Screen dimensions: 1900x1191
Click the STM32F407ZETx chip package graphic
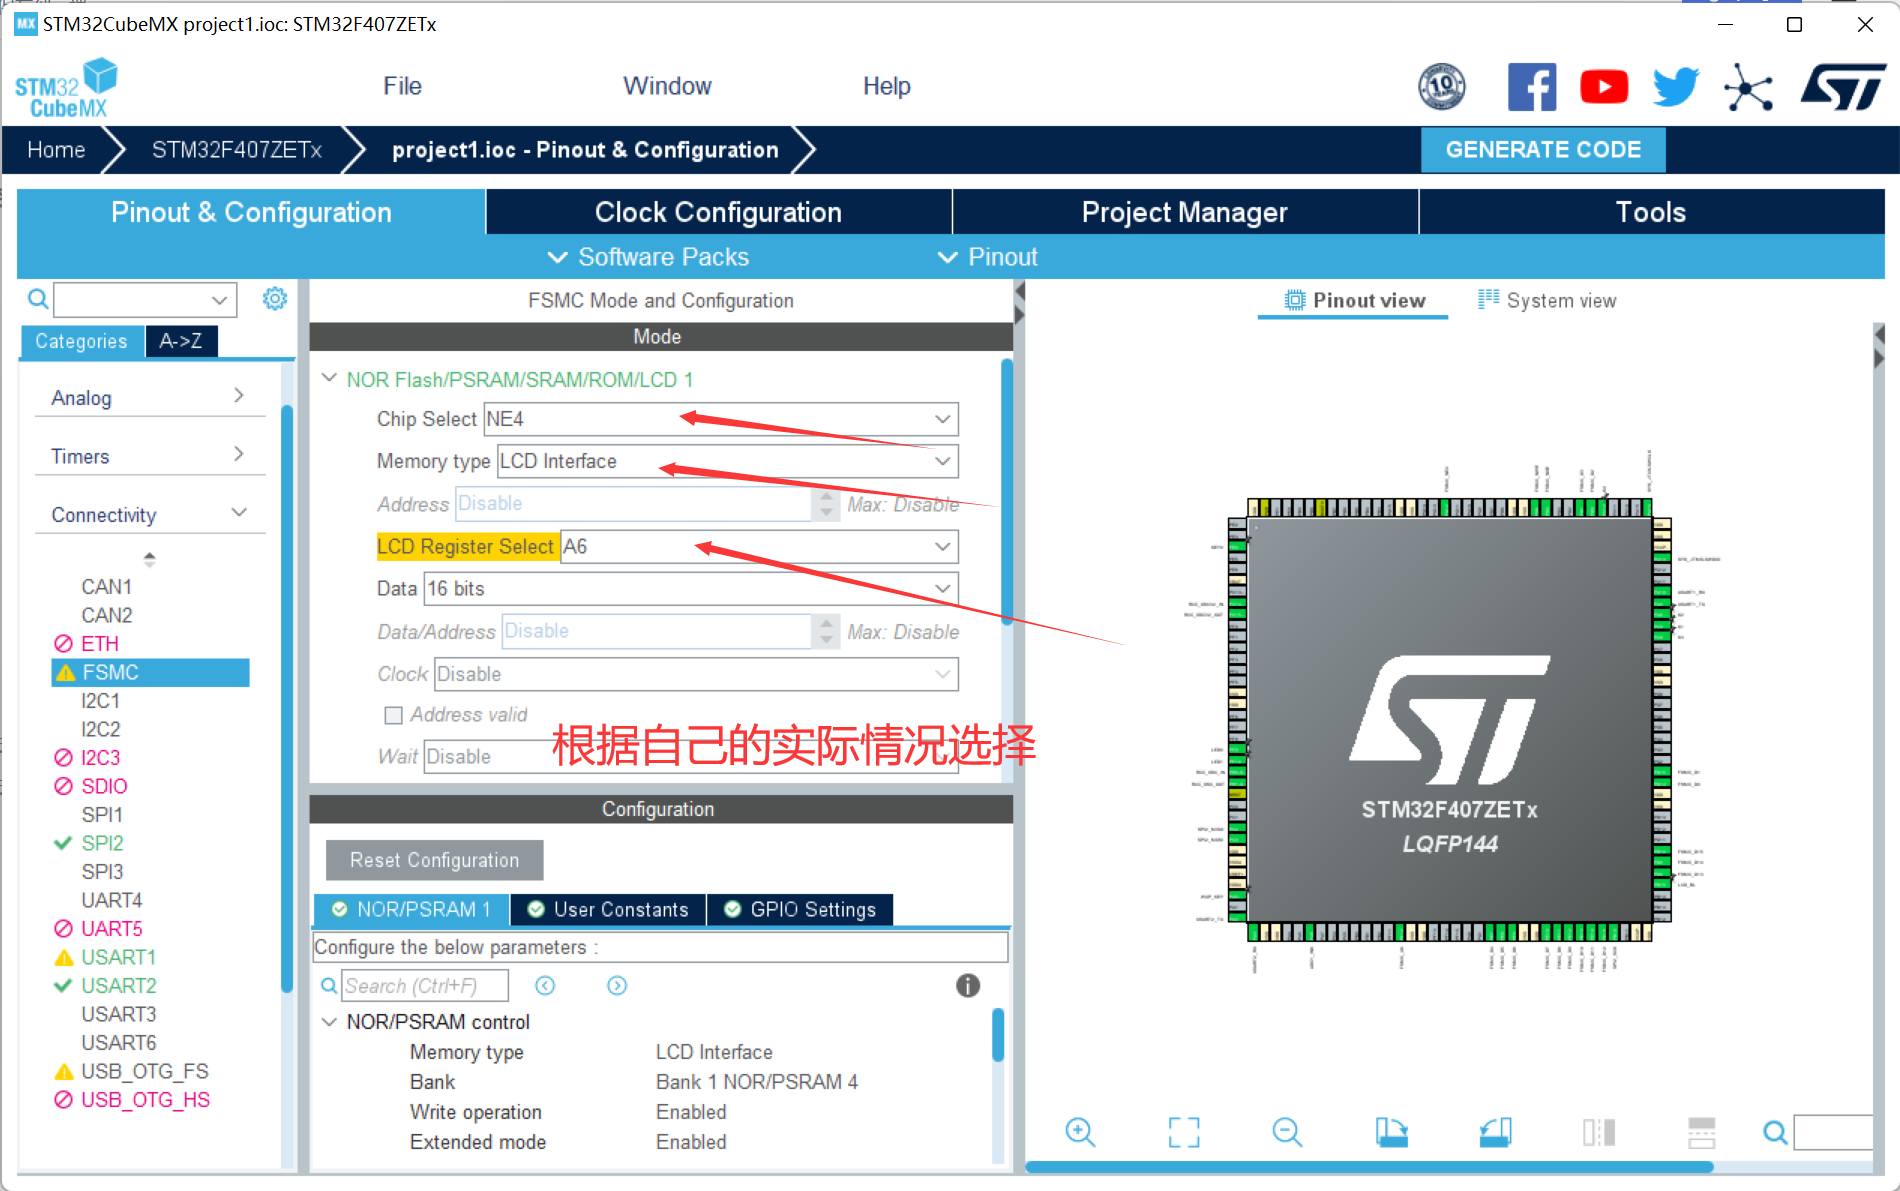pos(1449,720)
